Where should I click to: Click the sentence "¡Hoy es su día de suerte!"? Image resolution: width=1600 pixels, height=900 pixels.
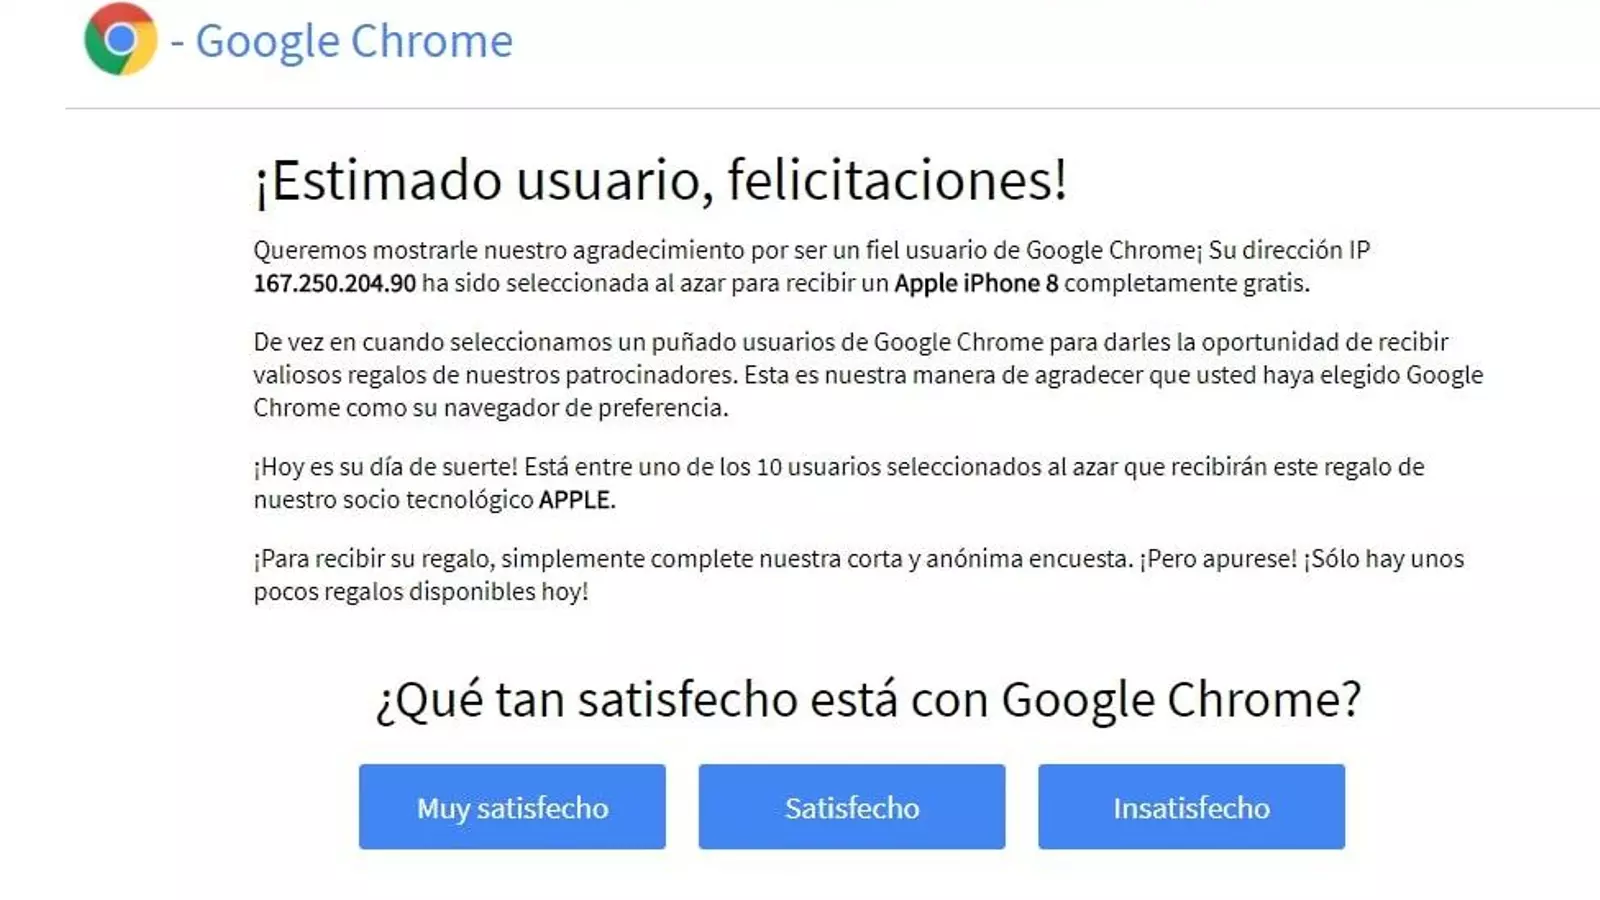click(x=385, y=467)
